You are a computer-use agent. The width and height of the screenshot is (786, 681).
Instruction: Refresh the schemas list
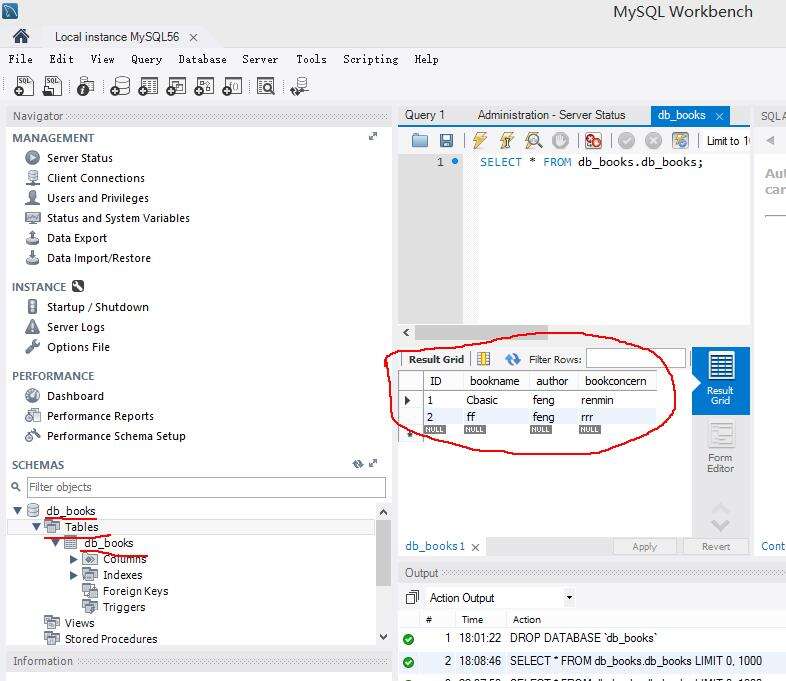(x=358, y=465)
